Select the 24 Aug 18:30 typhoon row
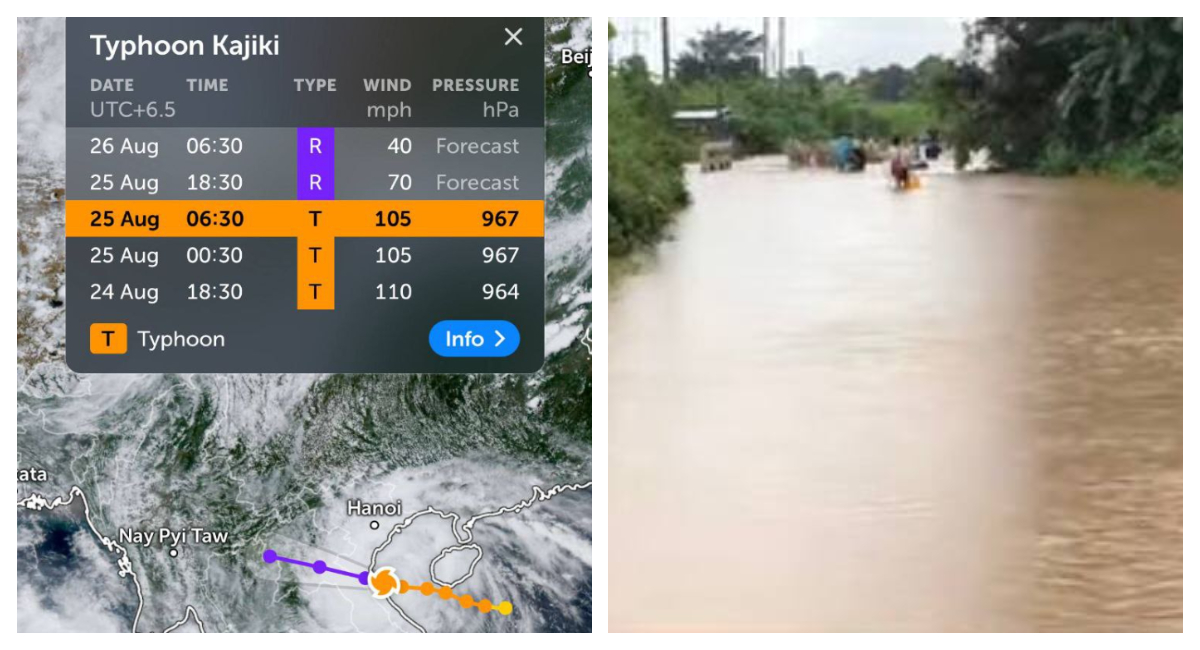 pyautogui.click(x=305, y=291)
